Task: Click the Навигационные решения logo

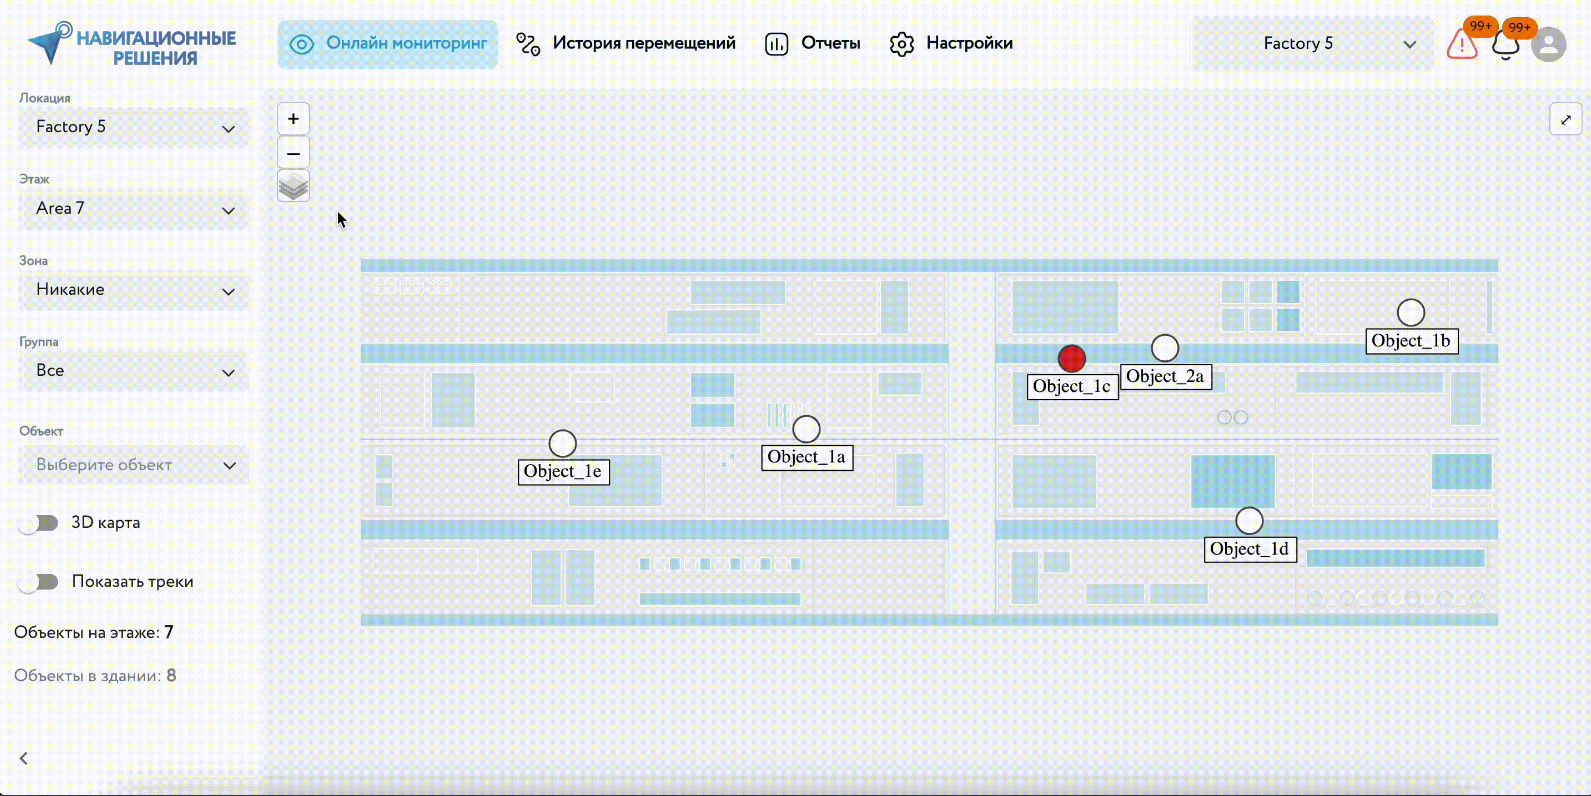Action: pyautogui.click(x=132, y=45)
